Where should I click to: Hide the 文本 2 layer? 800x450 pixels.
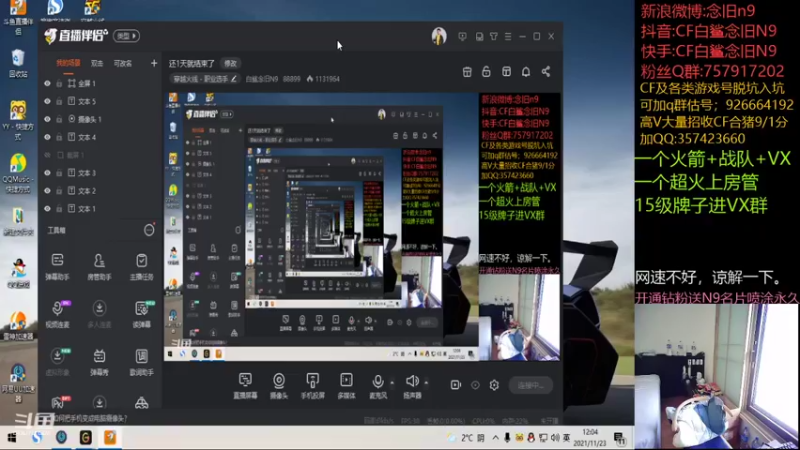pos(47,190)
